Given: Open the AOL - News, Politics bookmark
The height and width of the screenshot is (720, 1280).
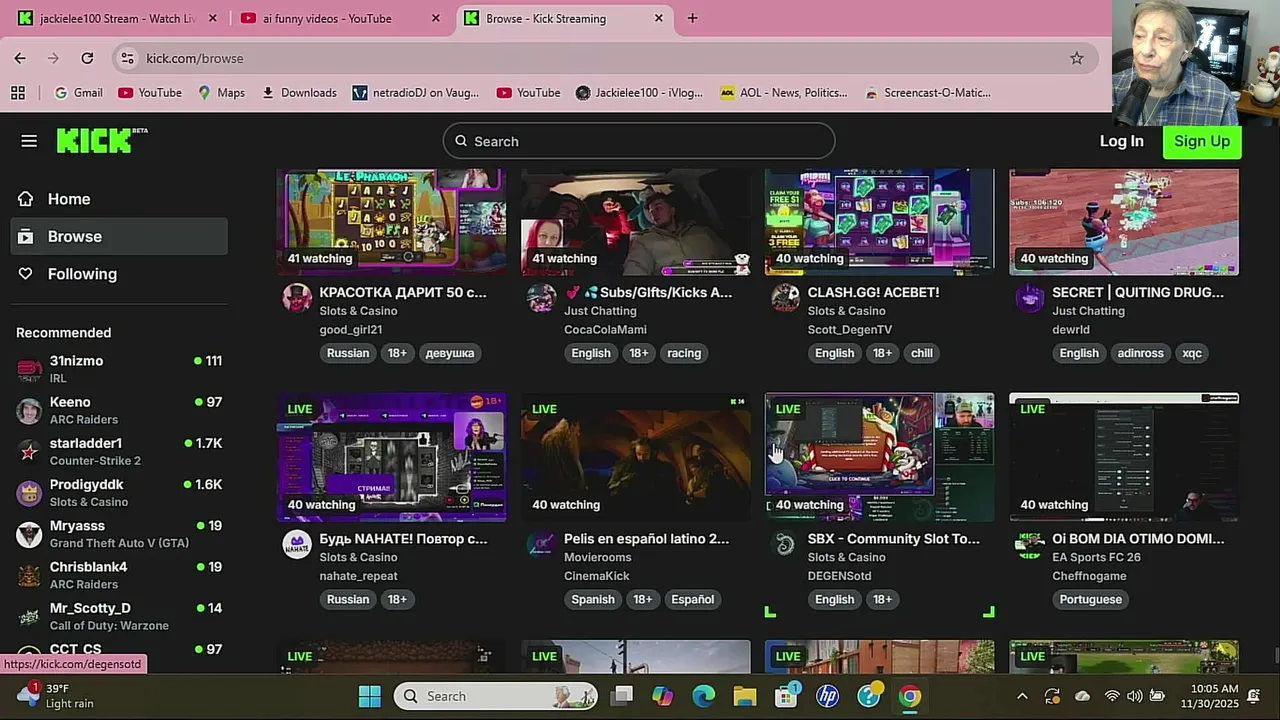Looking at the screenshot, I should pyautogui.click(x=784, y=93).
